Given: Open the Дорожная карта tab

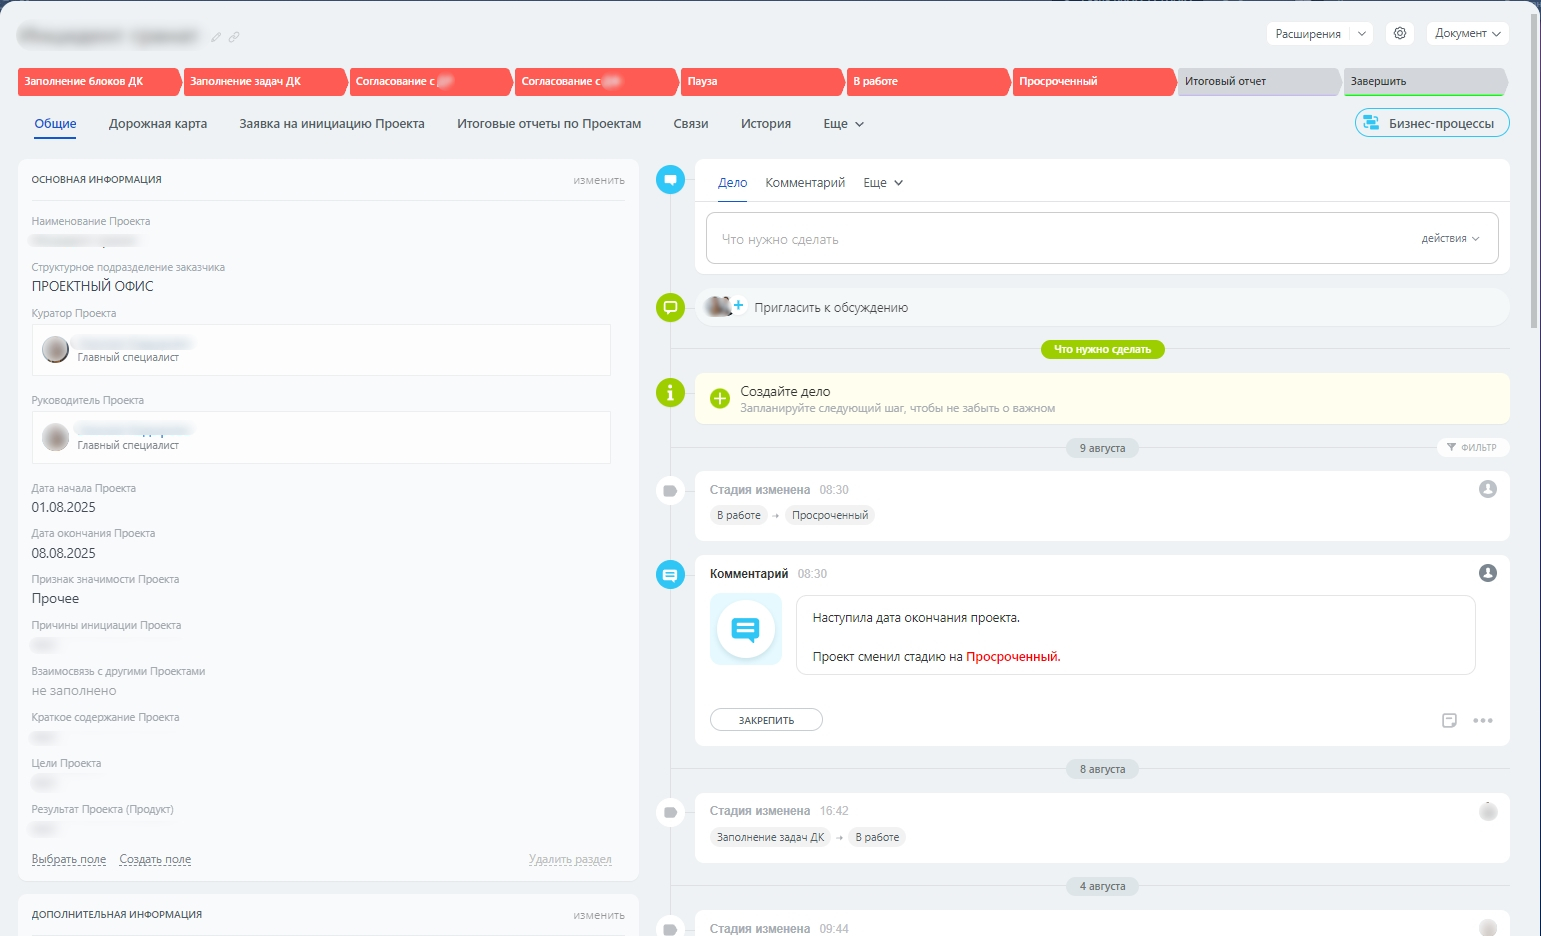Looking at the screenshot, I should 158,124.
